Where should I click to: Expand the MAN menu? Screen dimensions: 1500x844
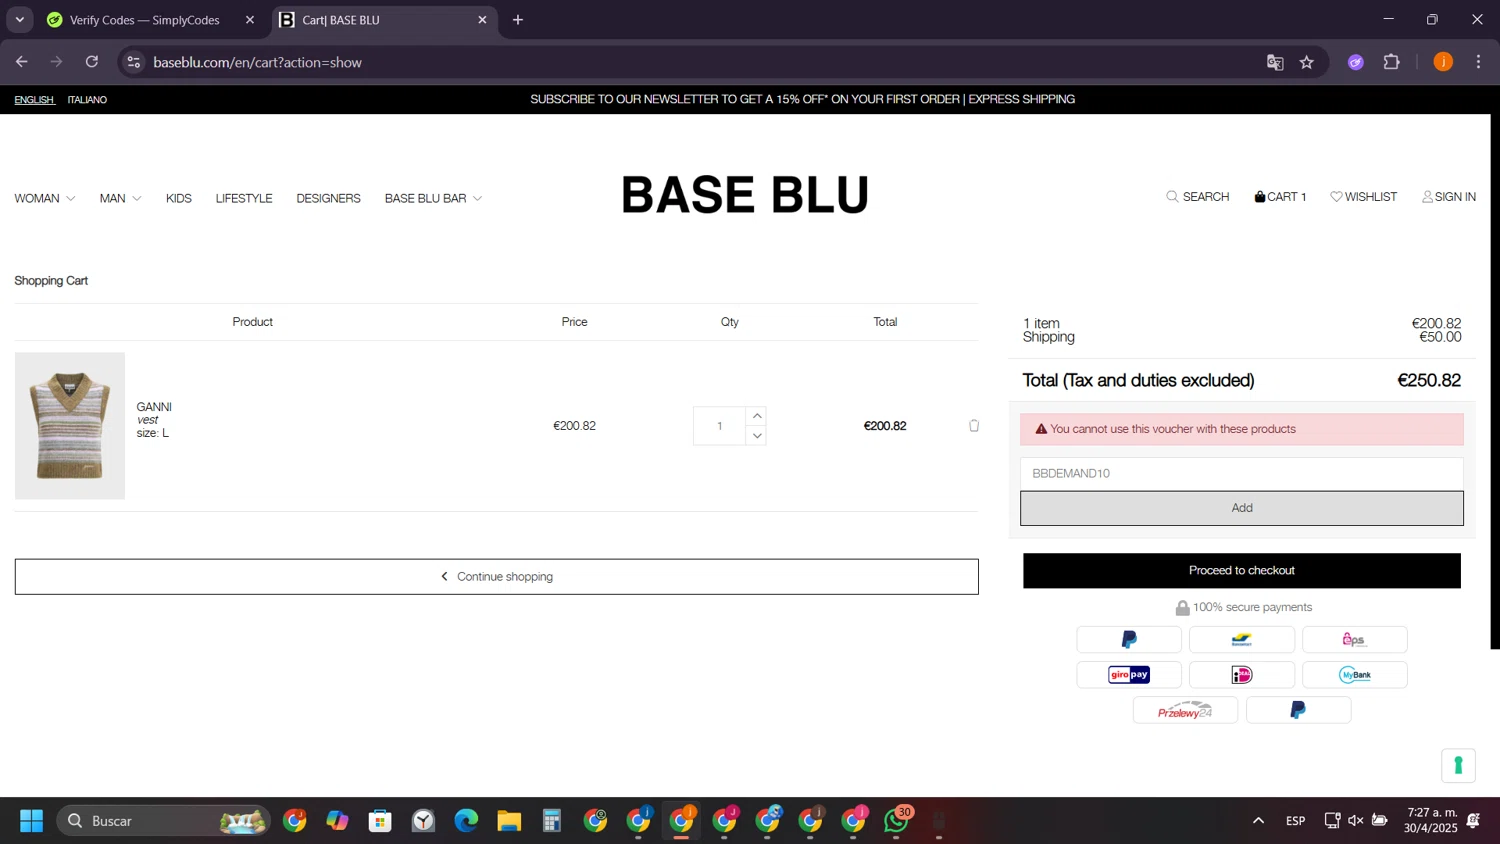tap(120, 199)
